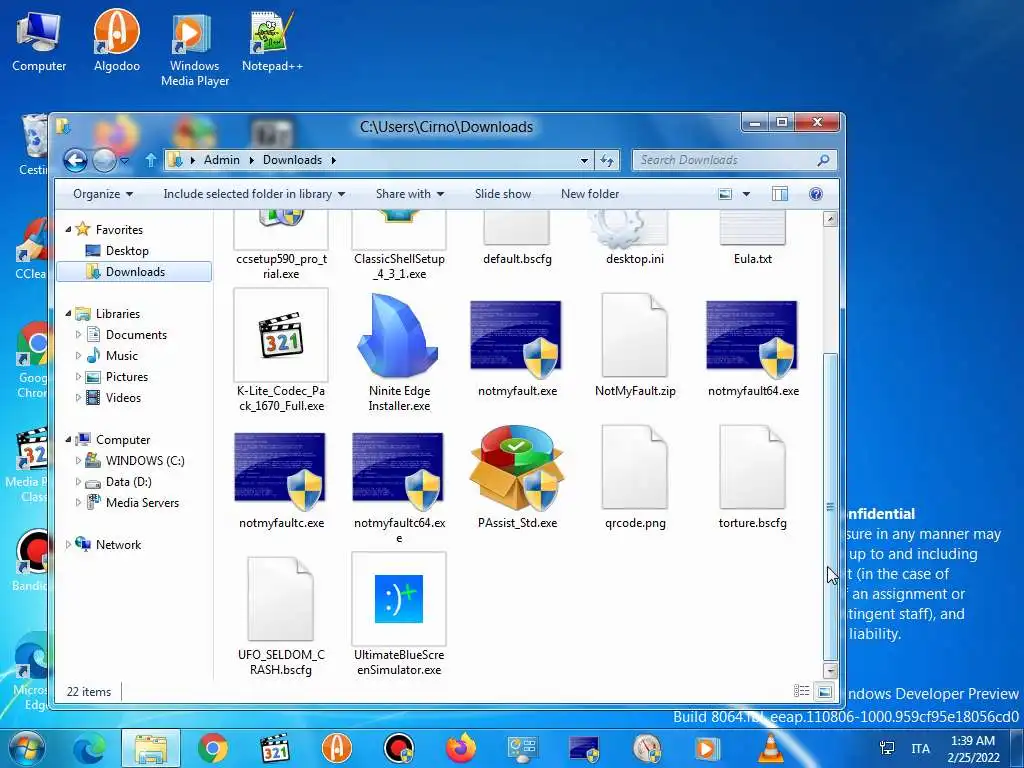Viewport: 1024px width, 768px height.
Task: Toggle the preview pane button
Action: (779, 194)
